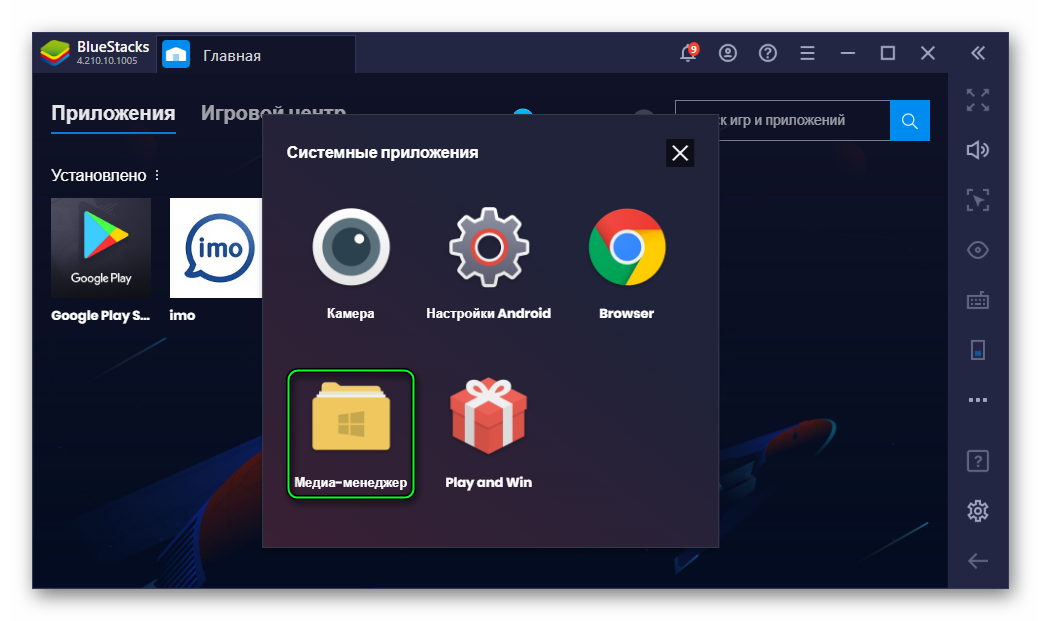Open the hamburger menu in title bar

click(x=807, y=53)
